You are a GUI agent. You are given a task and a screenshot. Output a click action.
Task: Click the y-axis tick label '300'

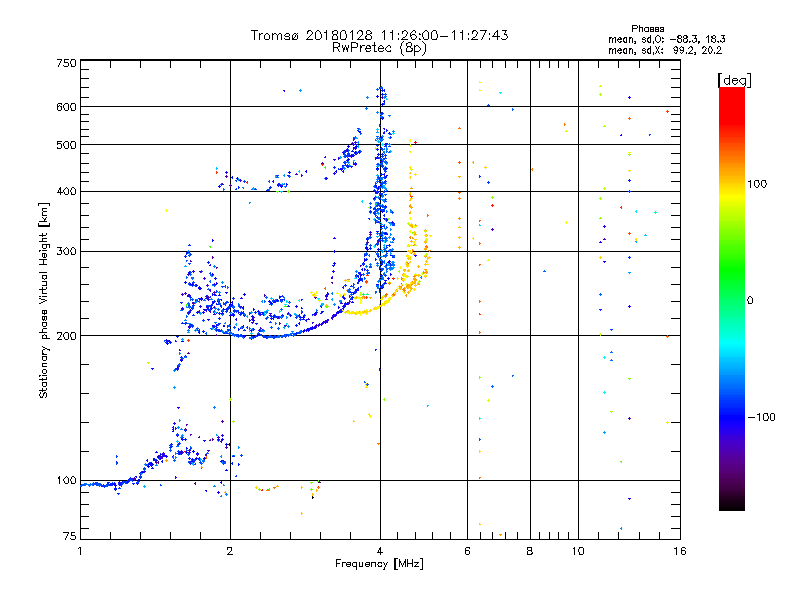point(66,252)
